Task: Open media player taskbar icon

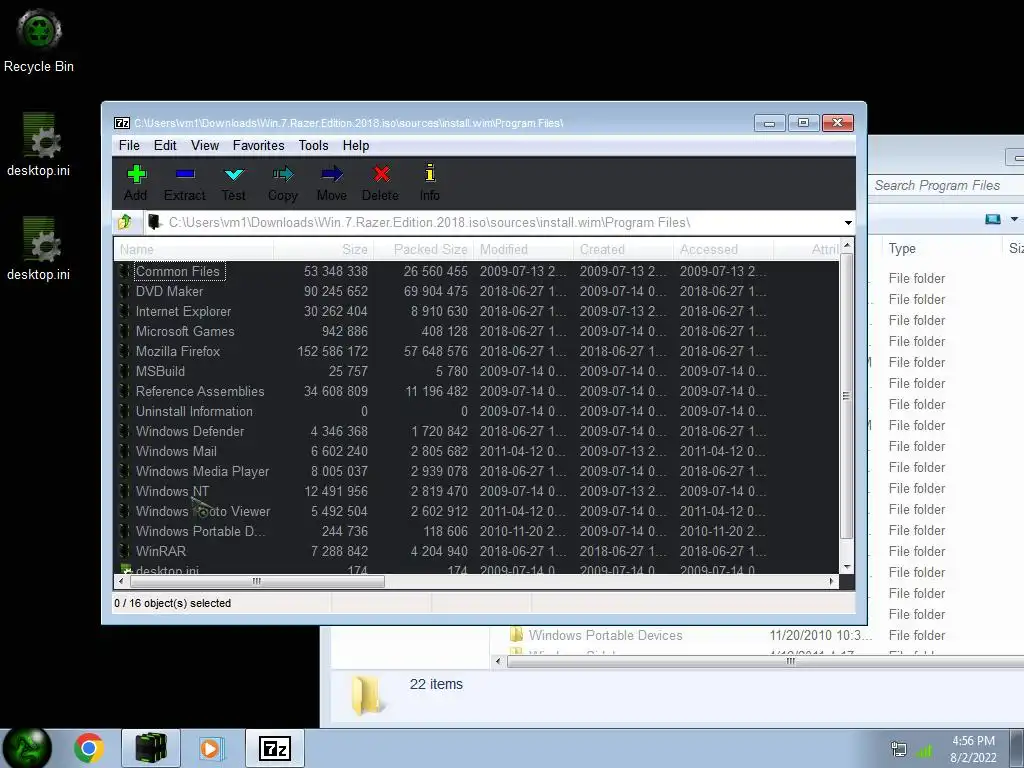Action: (x=211, y=748)
